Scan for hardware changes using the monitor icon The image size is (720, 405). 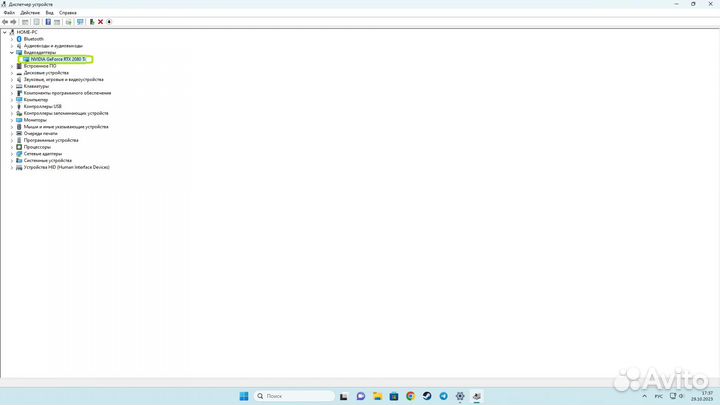[80, 21]
